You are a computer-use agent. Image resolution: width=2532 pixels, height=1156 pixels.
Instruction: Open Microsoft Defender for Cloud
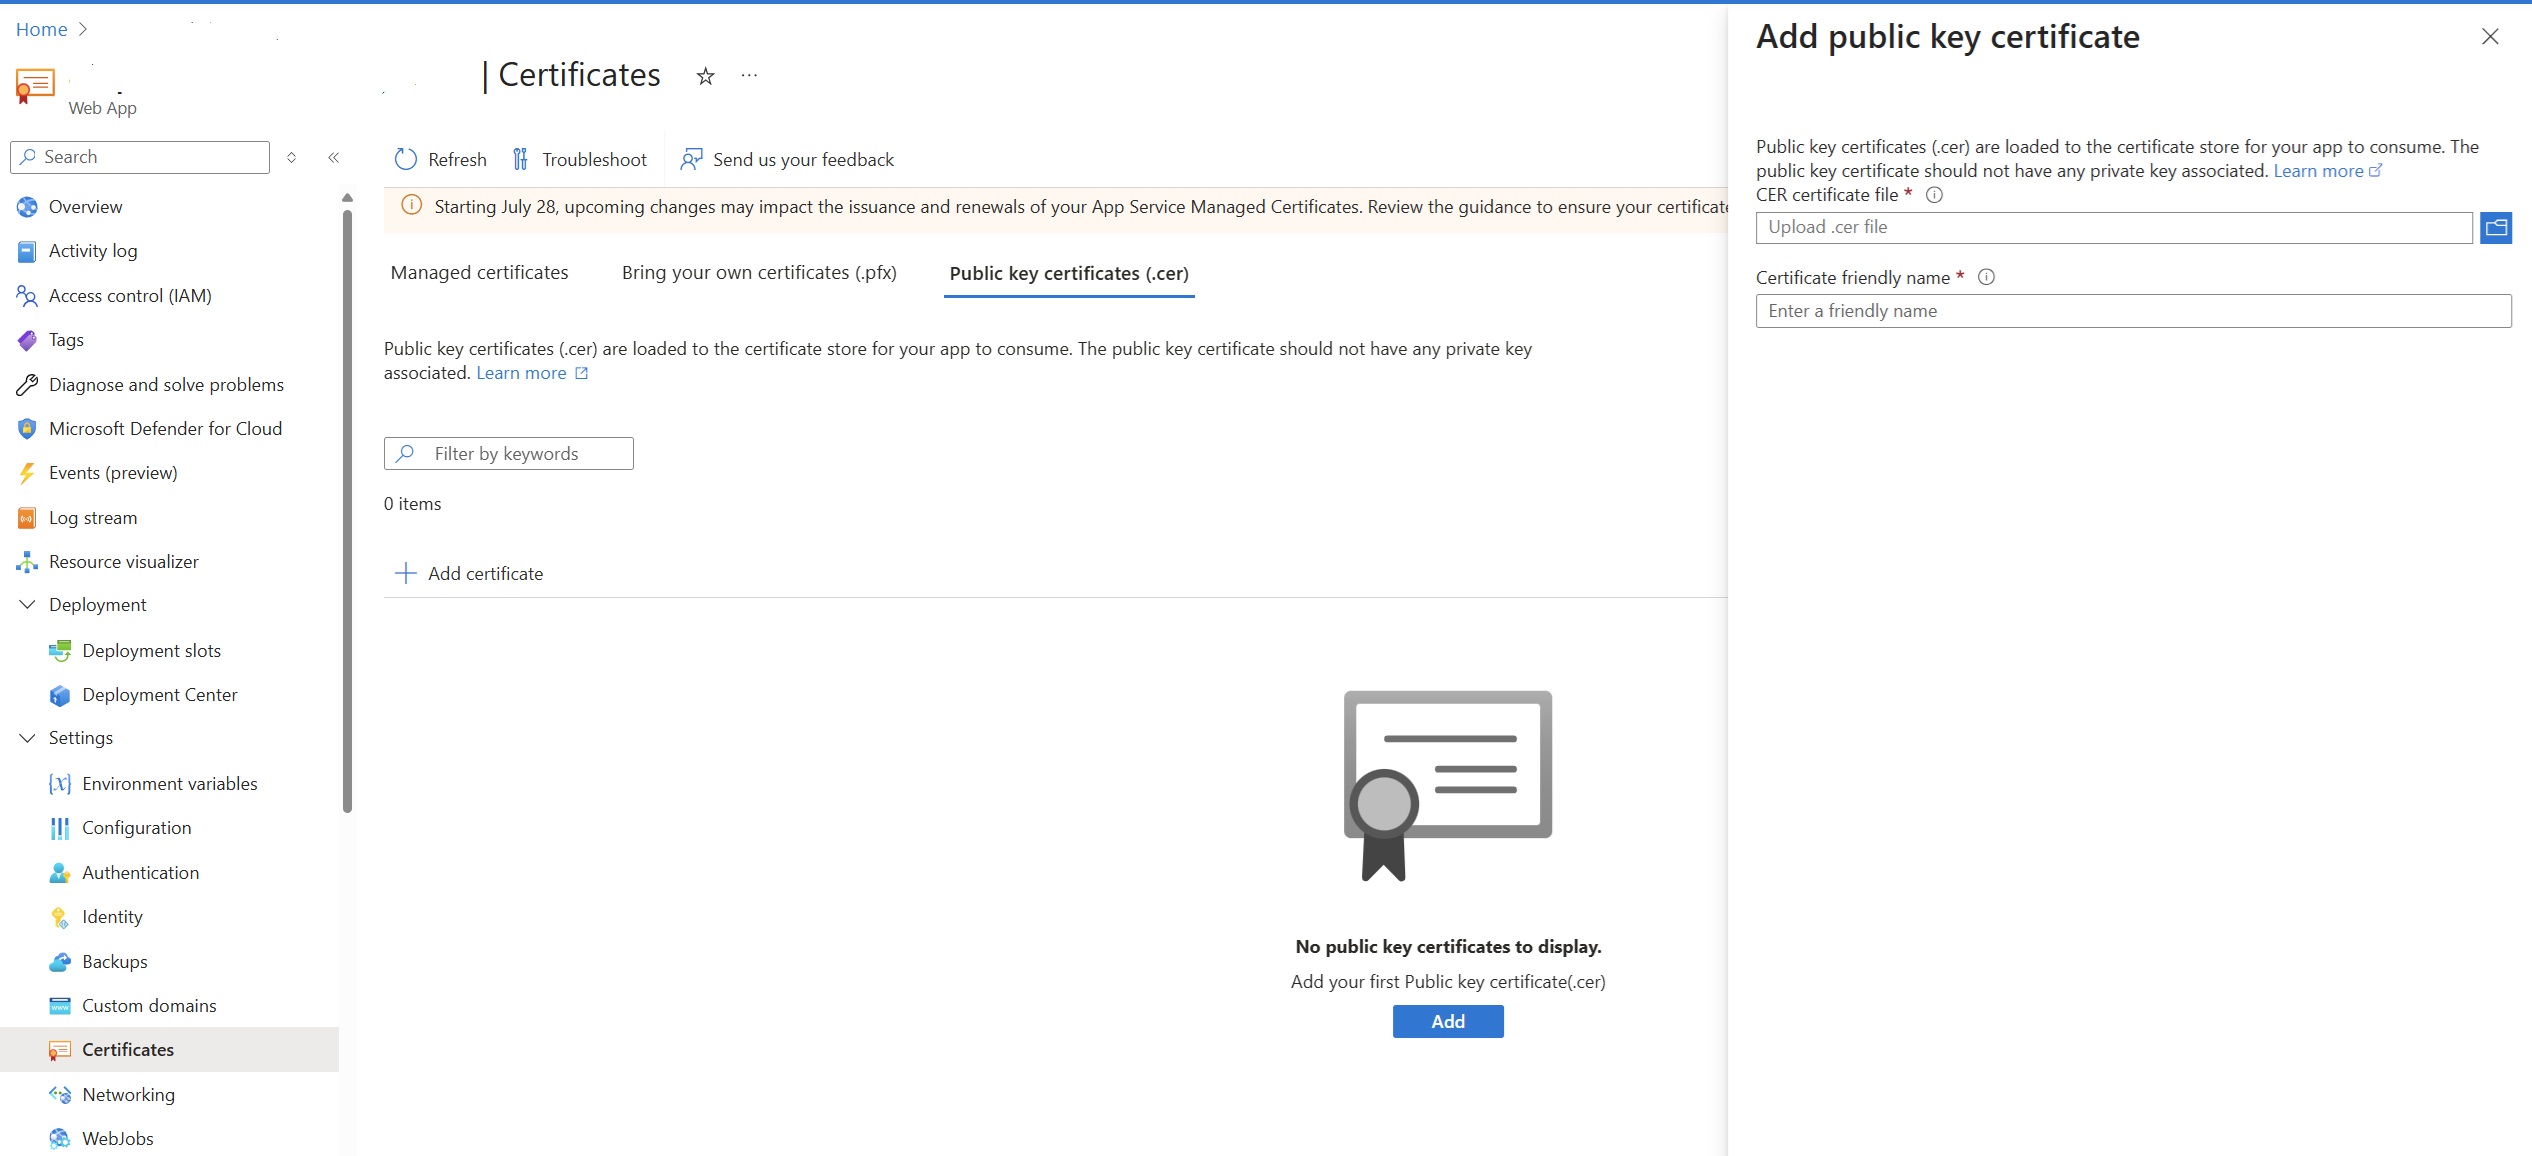pos(165,428)
